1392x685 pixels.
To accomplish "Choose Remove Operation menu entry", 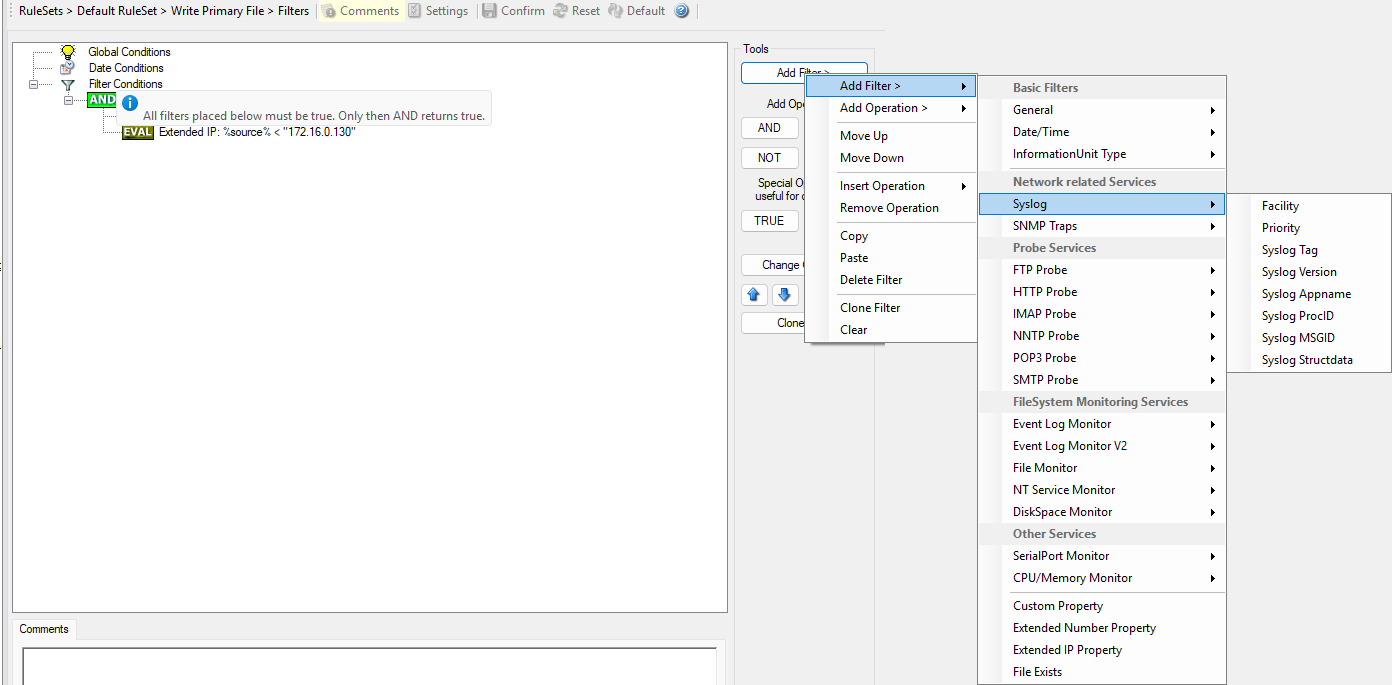I will [891, 208].
